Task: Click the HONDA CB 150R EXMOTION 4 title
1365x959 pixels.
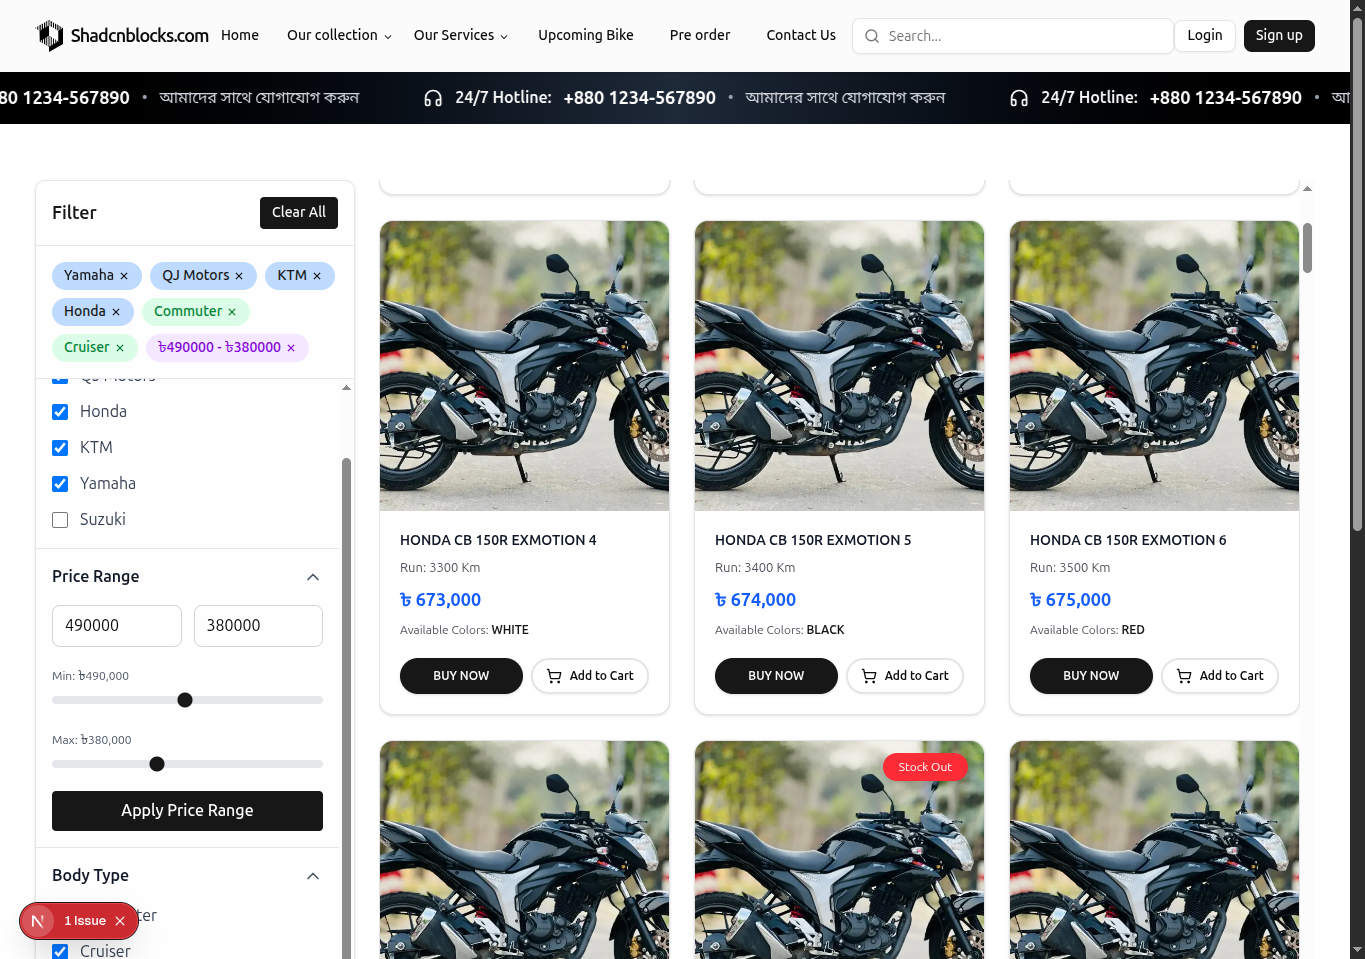Action: click(x=498, y=540)
